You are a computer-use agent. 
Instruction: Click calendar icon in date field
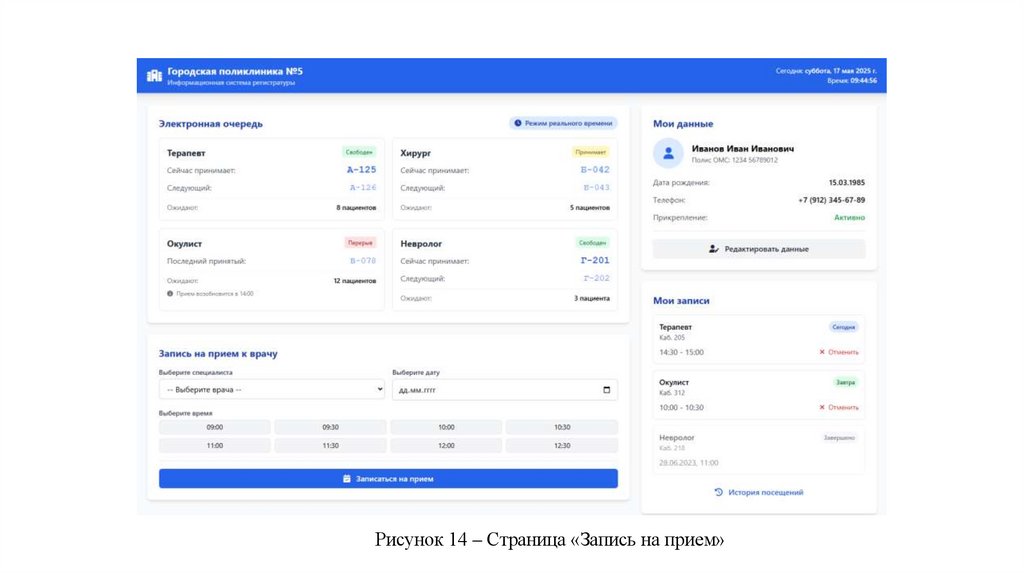click(607, 390)
